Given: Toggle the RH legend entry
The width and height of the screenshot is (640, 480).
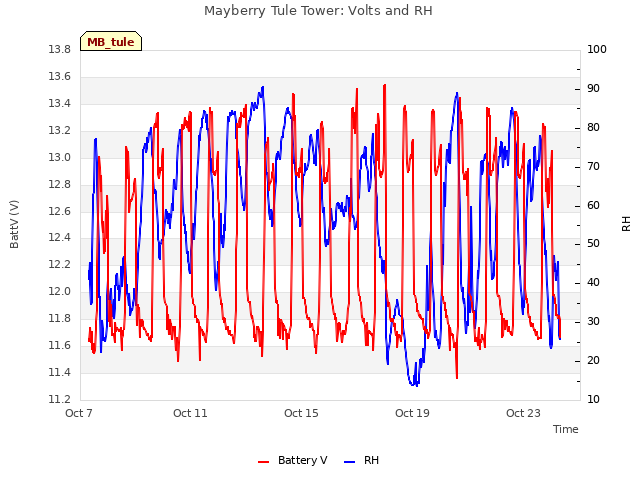Looking at the screenshot, I should [x=361, y=460].
